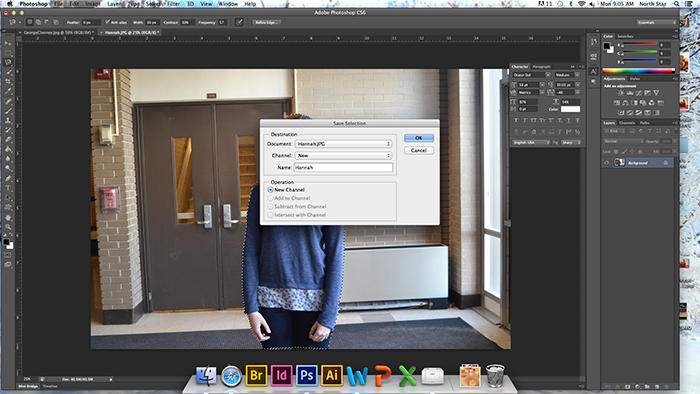Image resolution: width=700 pixels, height=394 pixels.
Task: Open the Window menu
Action: click(x=228, y=4)
